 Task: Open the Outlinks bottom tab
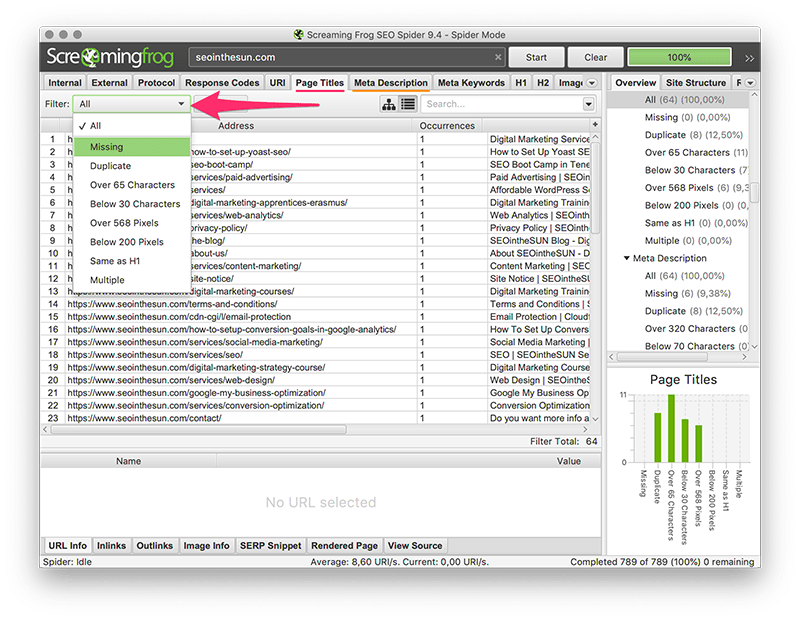(x=155, y=545)
